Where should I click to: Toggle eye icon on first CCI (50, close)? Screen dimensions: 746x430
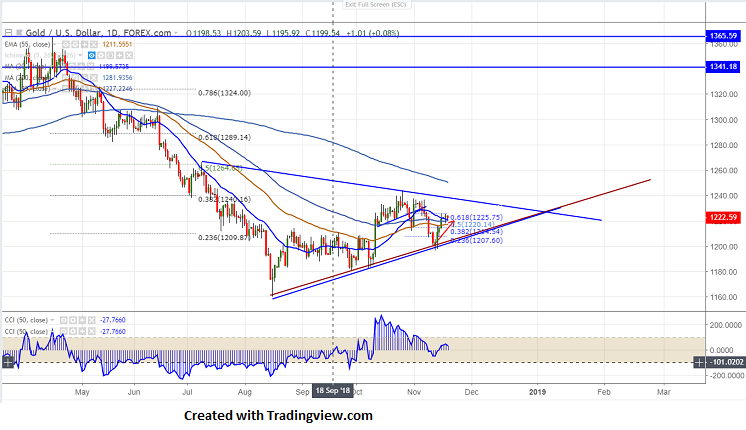[x=63, y=320]
